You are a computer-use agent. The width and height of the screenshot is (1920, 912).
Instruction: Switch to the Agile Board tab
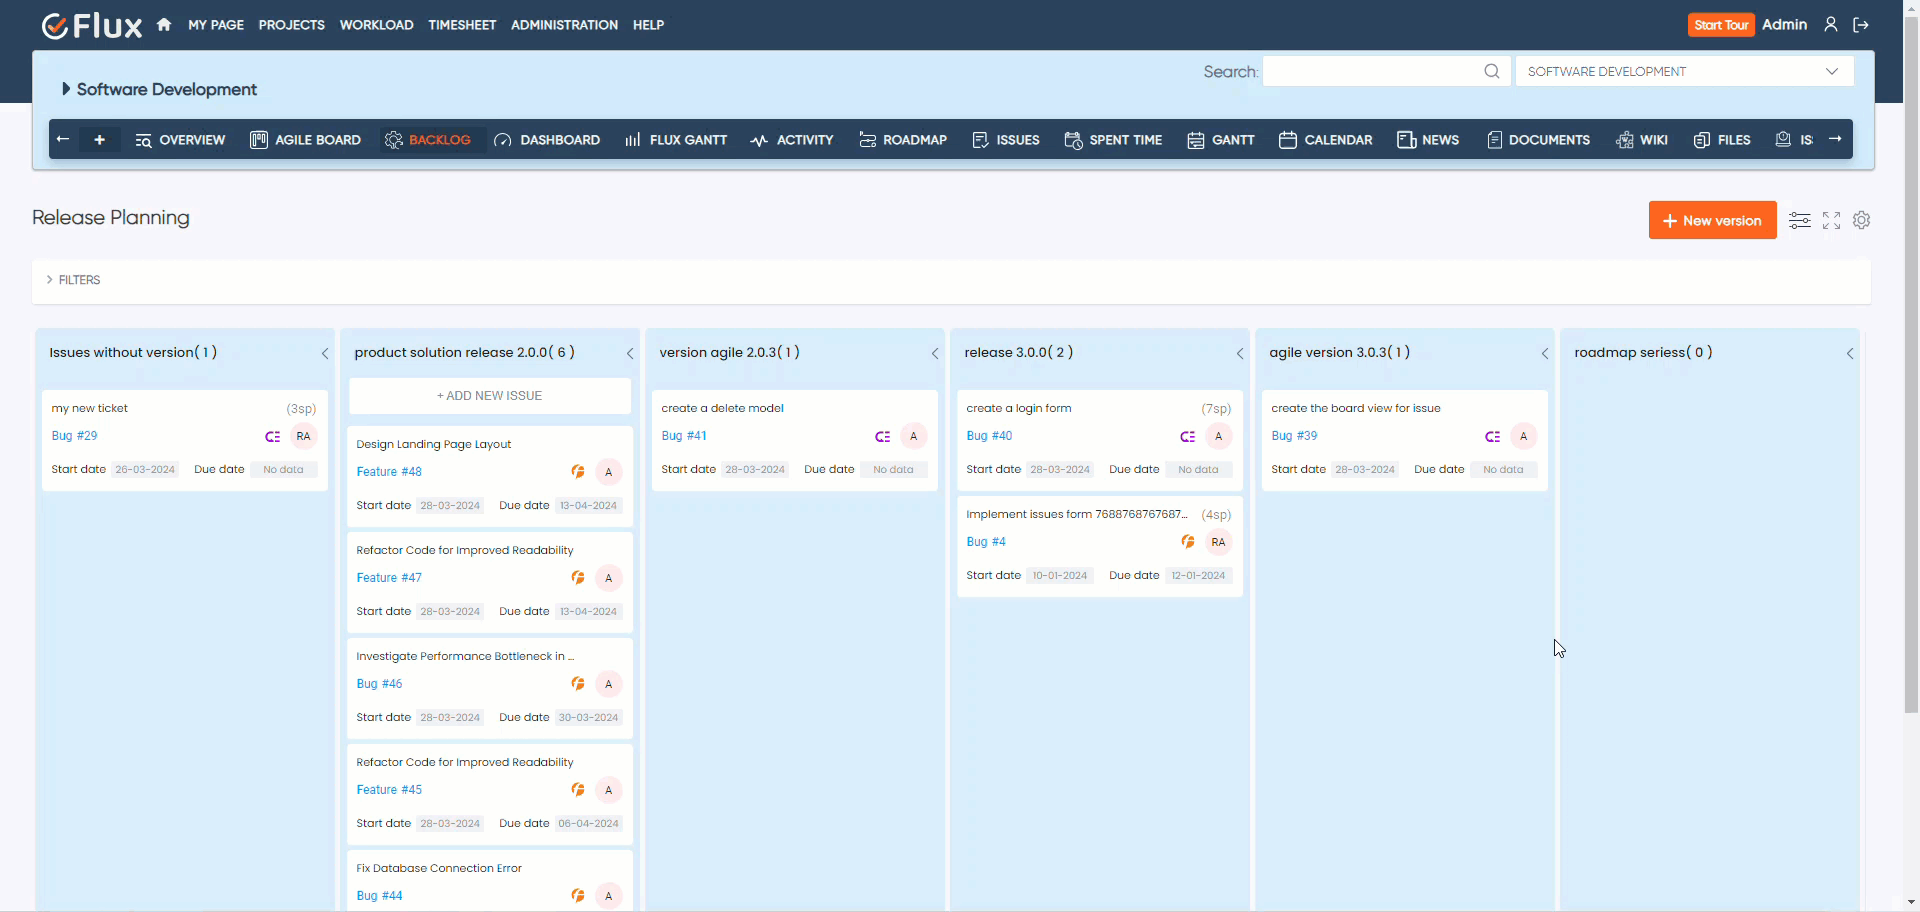point(305,140)
